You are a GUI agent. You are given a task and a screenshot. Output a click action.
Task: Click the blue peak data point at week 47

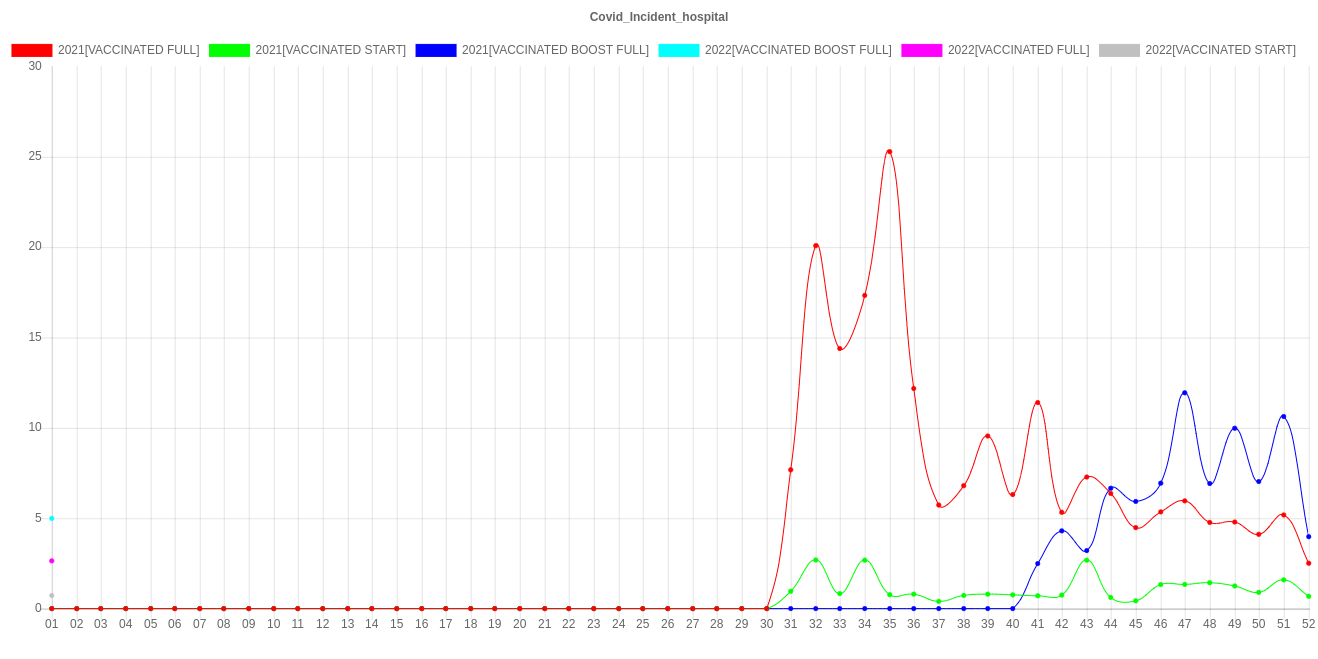tap(1185, 393)
